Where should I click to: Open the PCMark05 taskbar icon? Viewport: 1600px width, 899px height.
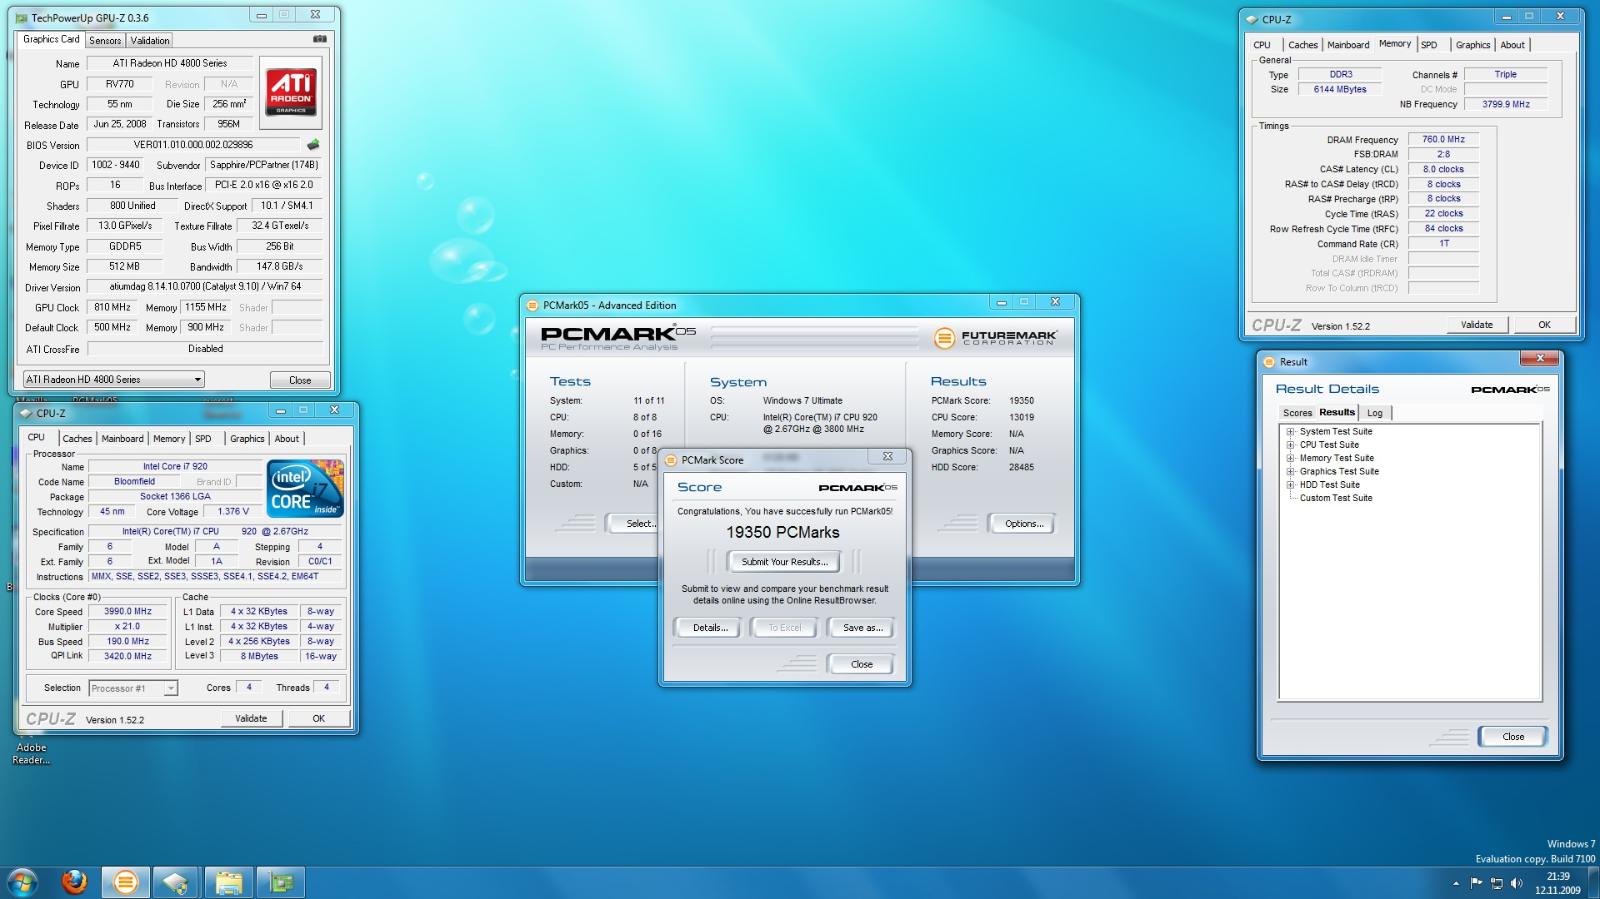coord(125,883)
